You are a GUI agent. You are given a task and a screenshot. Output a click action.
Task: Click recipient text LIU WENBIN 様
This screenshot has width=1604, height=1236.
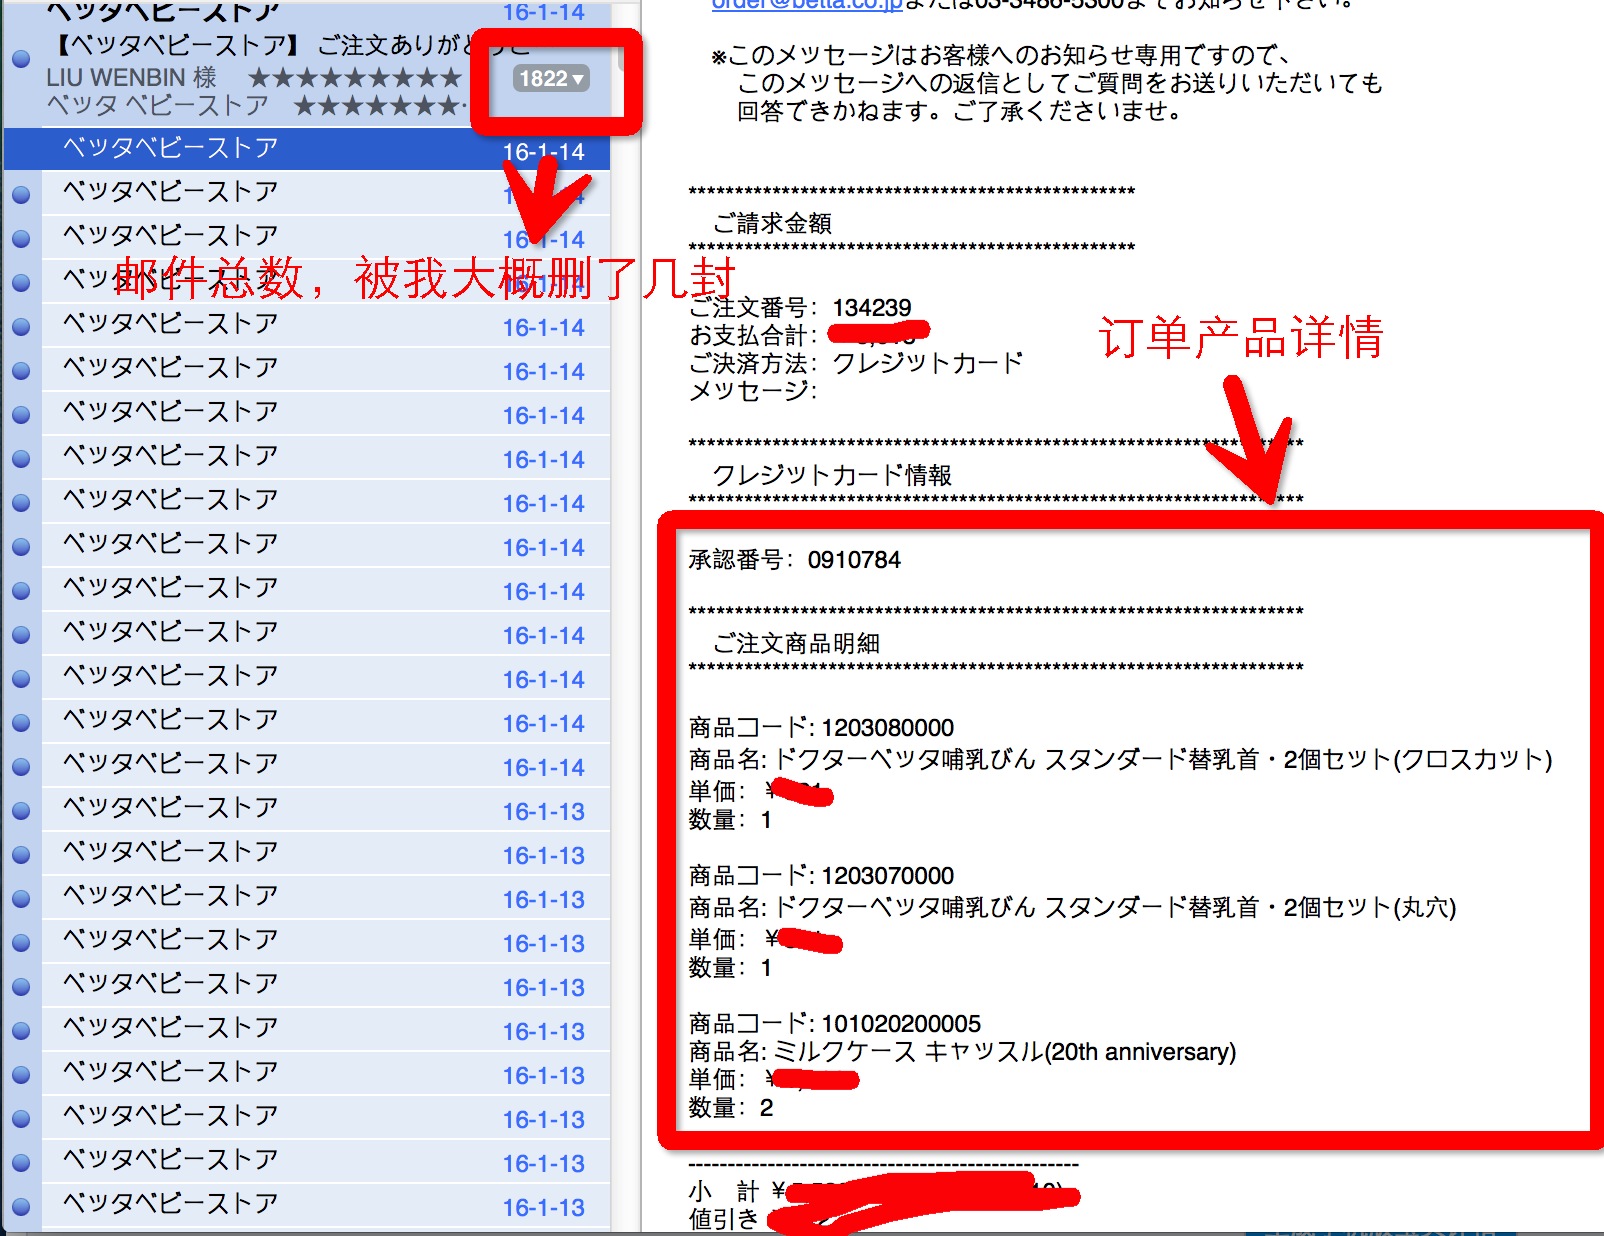131,78
